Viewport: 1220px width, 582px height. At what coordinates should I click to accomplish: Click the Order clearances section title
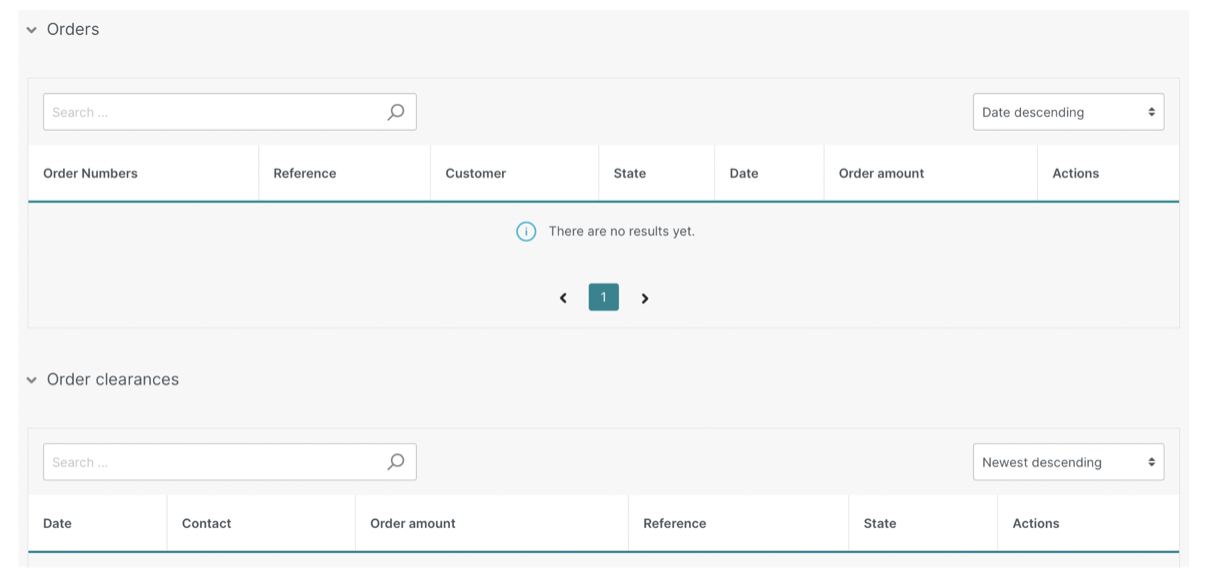pos(113,379)
